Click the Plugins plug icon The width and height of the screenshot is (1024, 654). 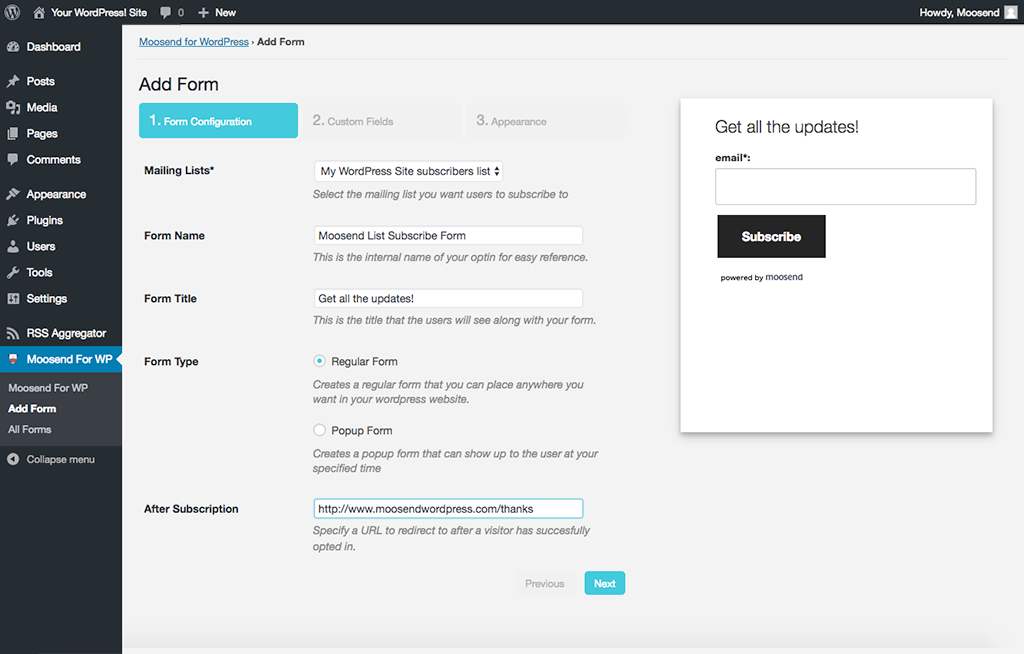click(12, 220)
